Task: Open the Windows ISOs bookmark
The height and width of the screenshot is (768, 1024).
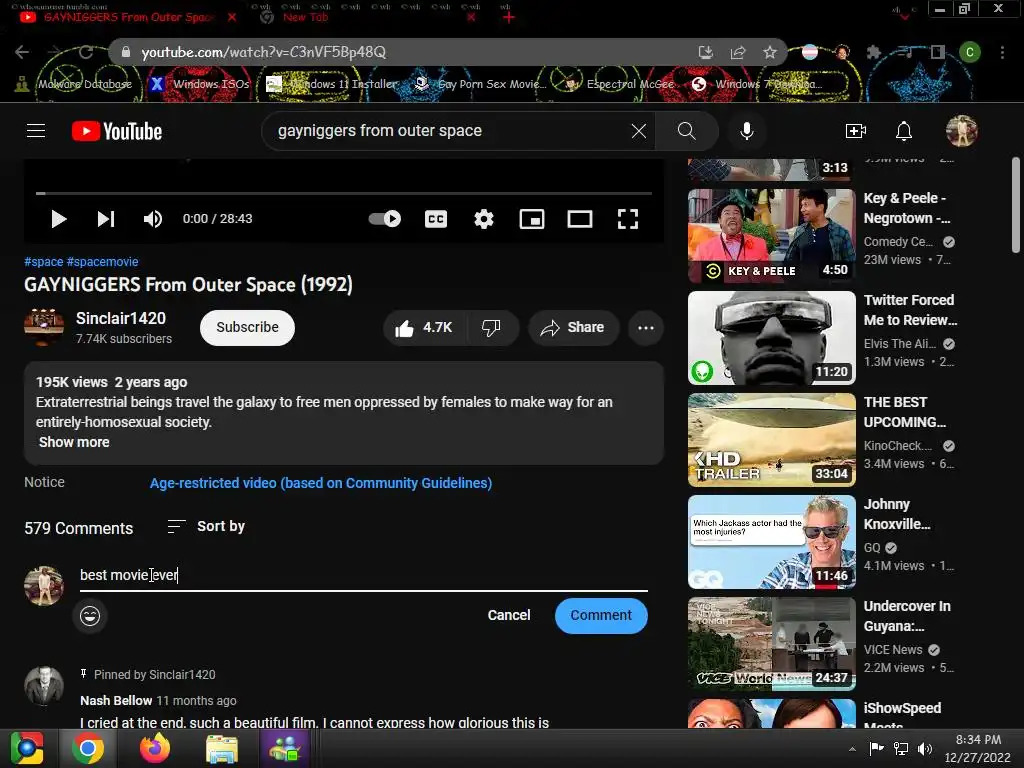Action: click(200, 84)
